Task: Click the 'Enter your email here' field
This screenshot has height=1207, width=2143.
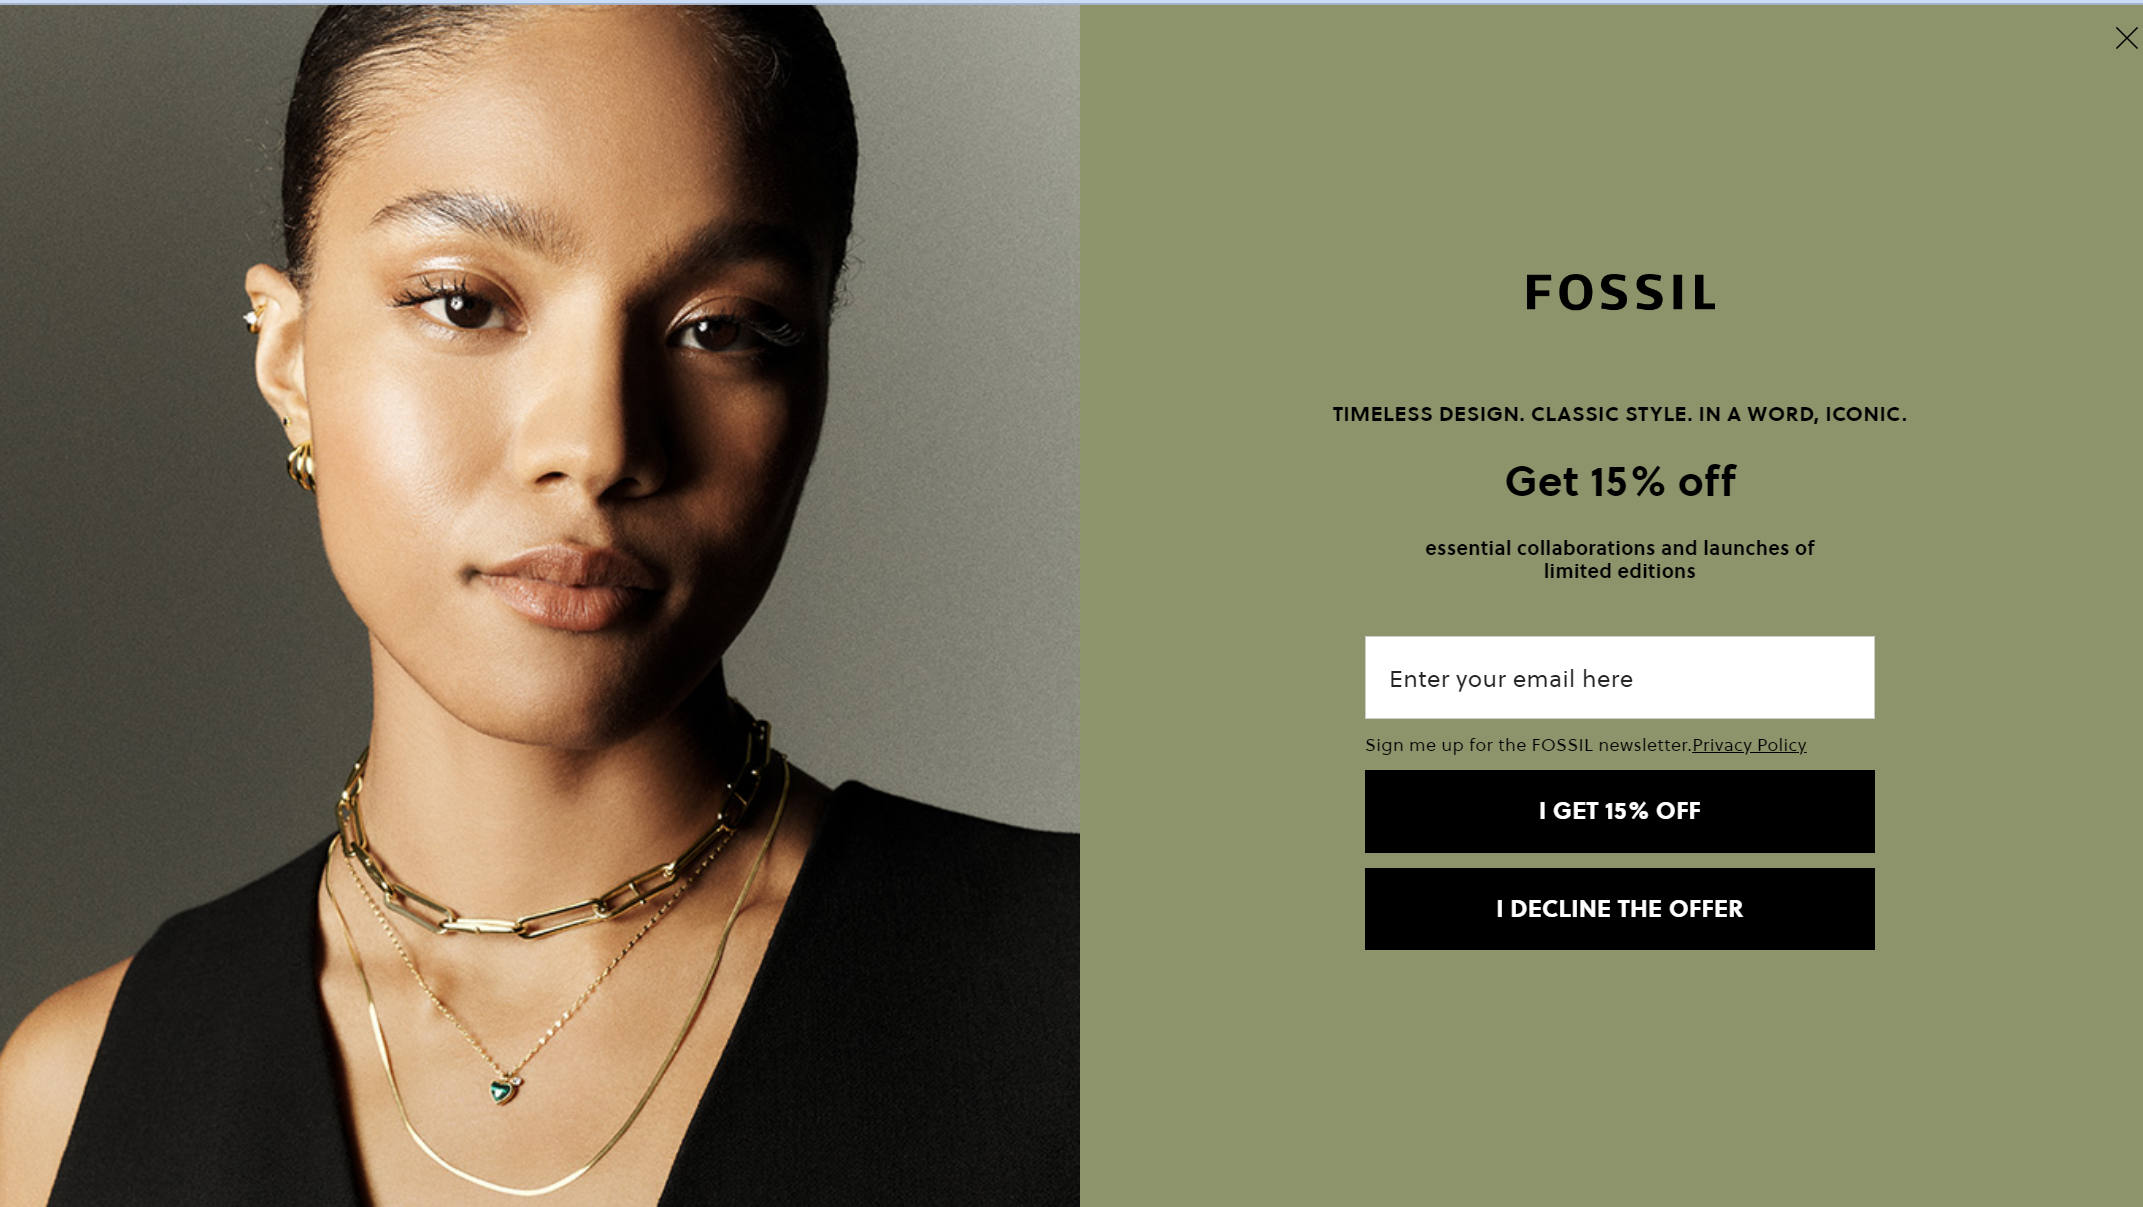Action: tap(1619, 677)
